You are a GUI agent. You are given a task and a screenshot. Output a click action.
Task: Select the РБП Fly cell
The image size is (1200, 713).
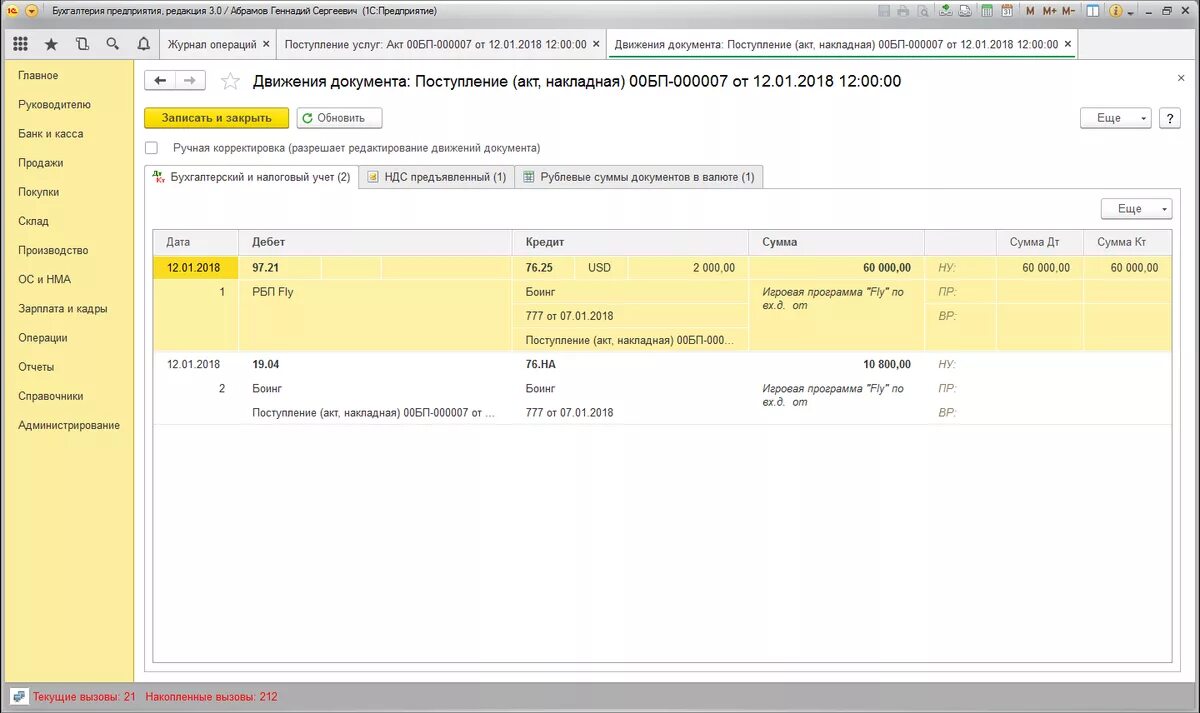(x=375, y=292)
